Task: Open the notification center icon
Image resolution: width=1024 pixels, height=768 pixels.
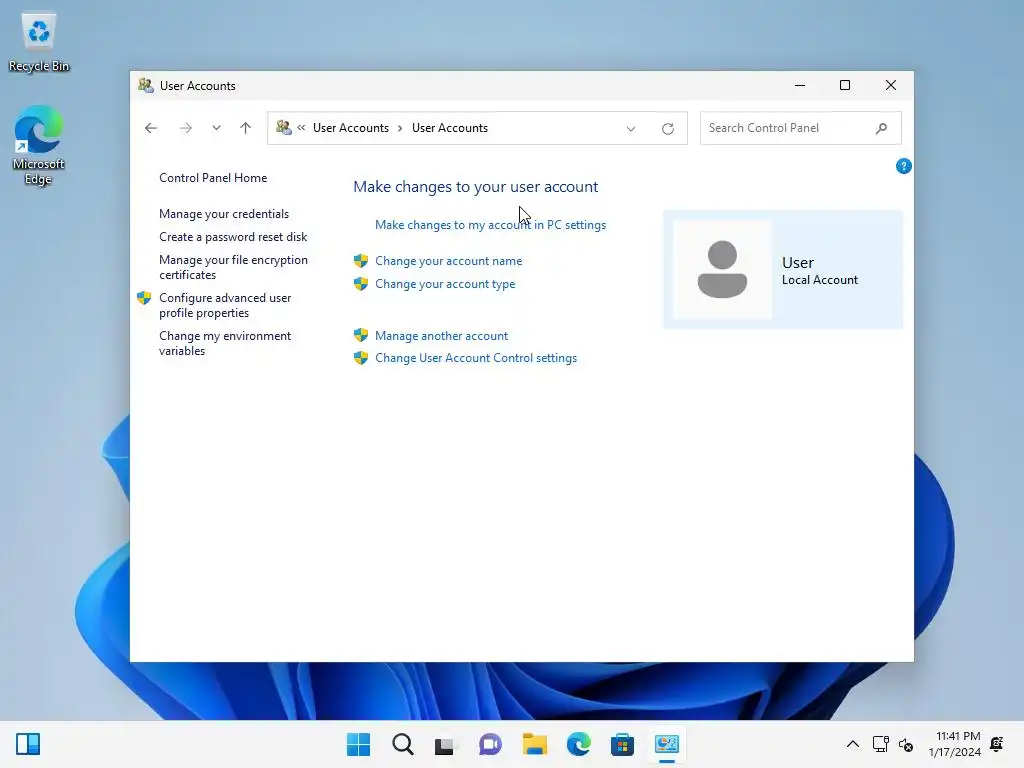Action: point(997,744)
